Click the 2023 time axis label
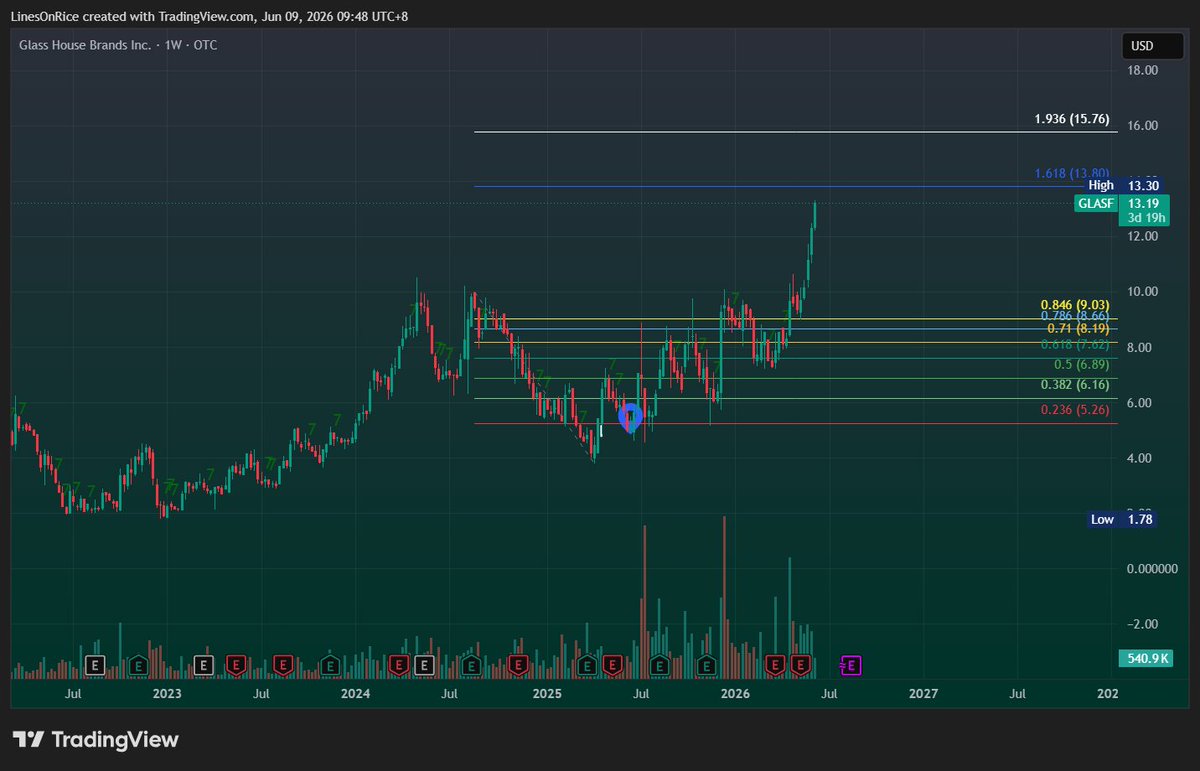The width and height of the screenshot is (1200, 771). click(x=167, y=693)
